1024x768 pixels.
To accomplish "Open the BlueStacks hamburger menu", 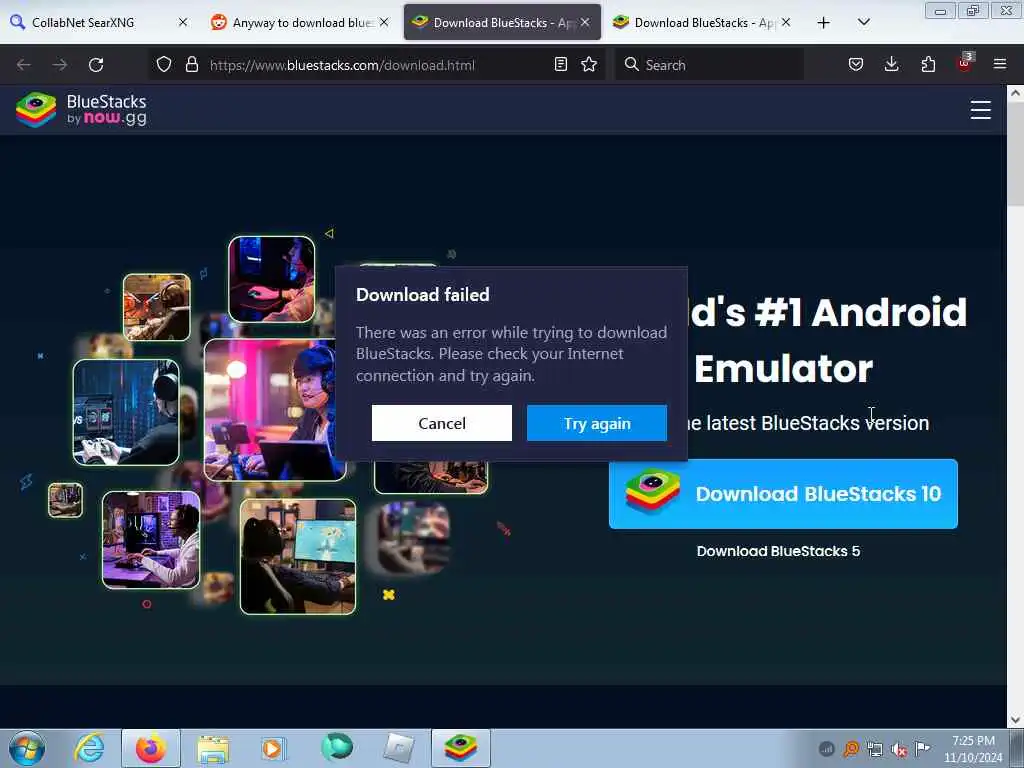I will (980, 110).
